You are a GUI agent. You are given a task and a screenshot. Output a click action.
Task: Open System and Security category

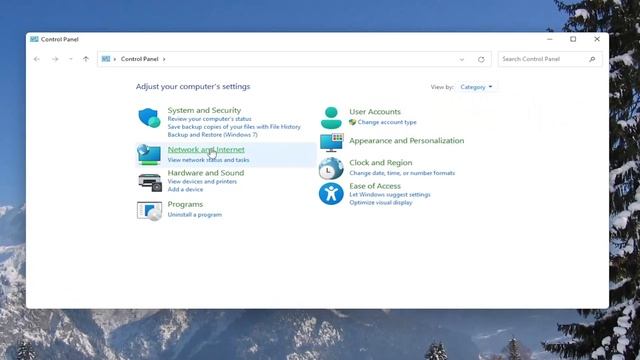[x=204, y=110]
